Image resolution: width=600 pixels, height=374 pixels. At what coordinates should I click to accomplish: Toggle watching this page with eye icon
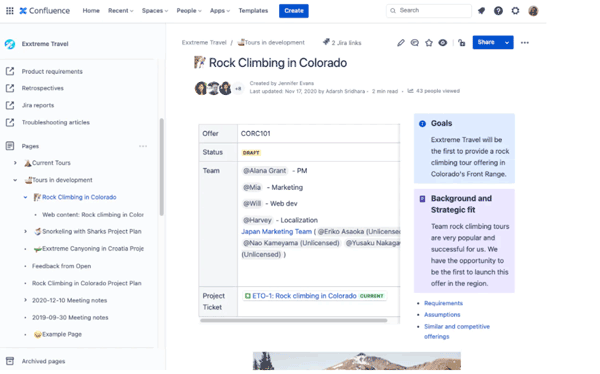click(x=443, y=42)
